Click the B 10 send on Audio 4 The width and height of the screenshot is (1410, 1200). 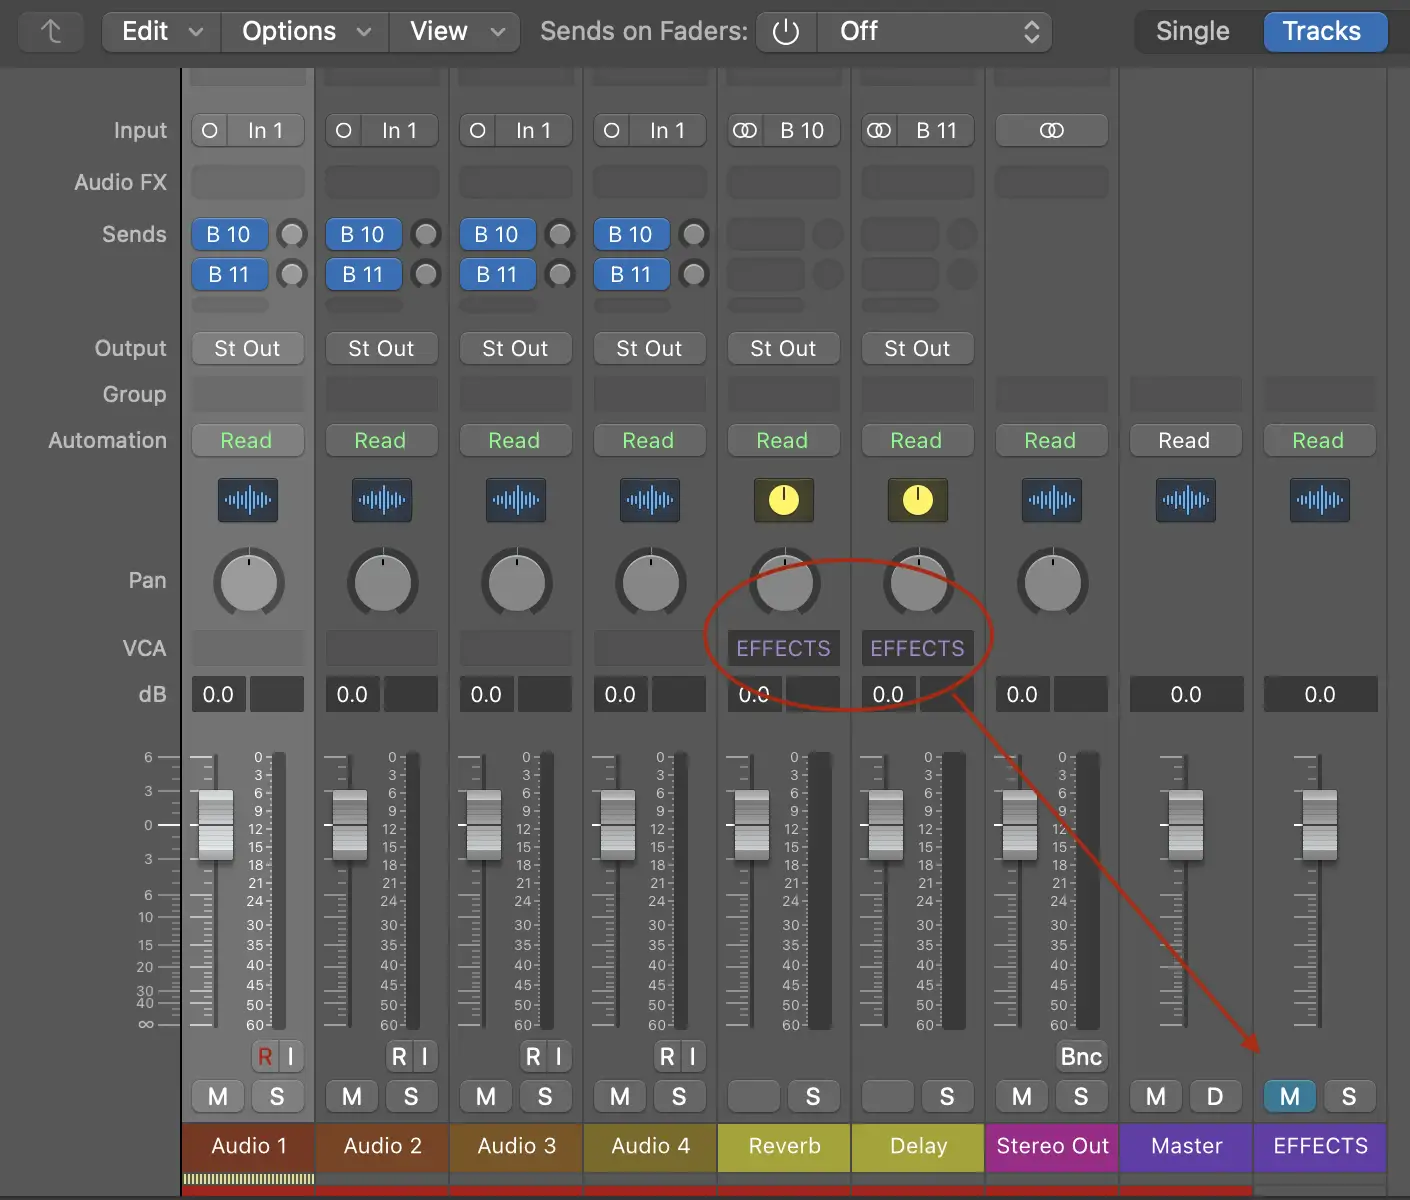pyautogui.click(x=631, y=235)
